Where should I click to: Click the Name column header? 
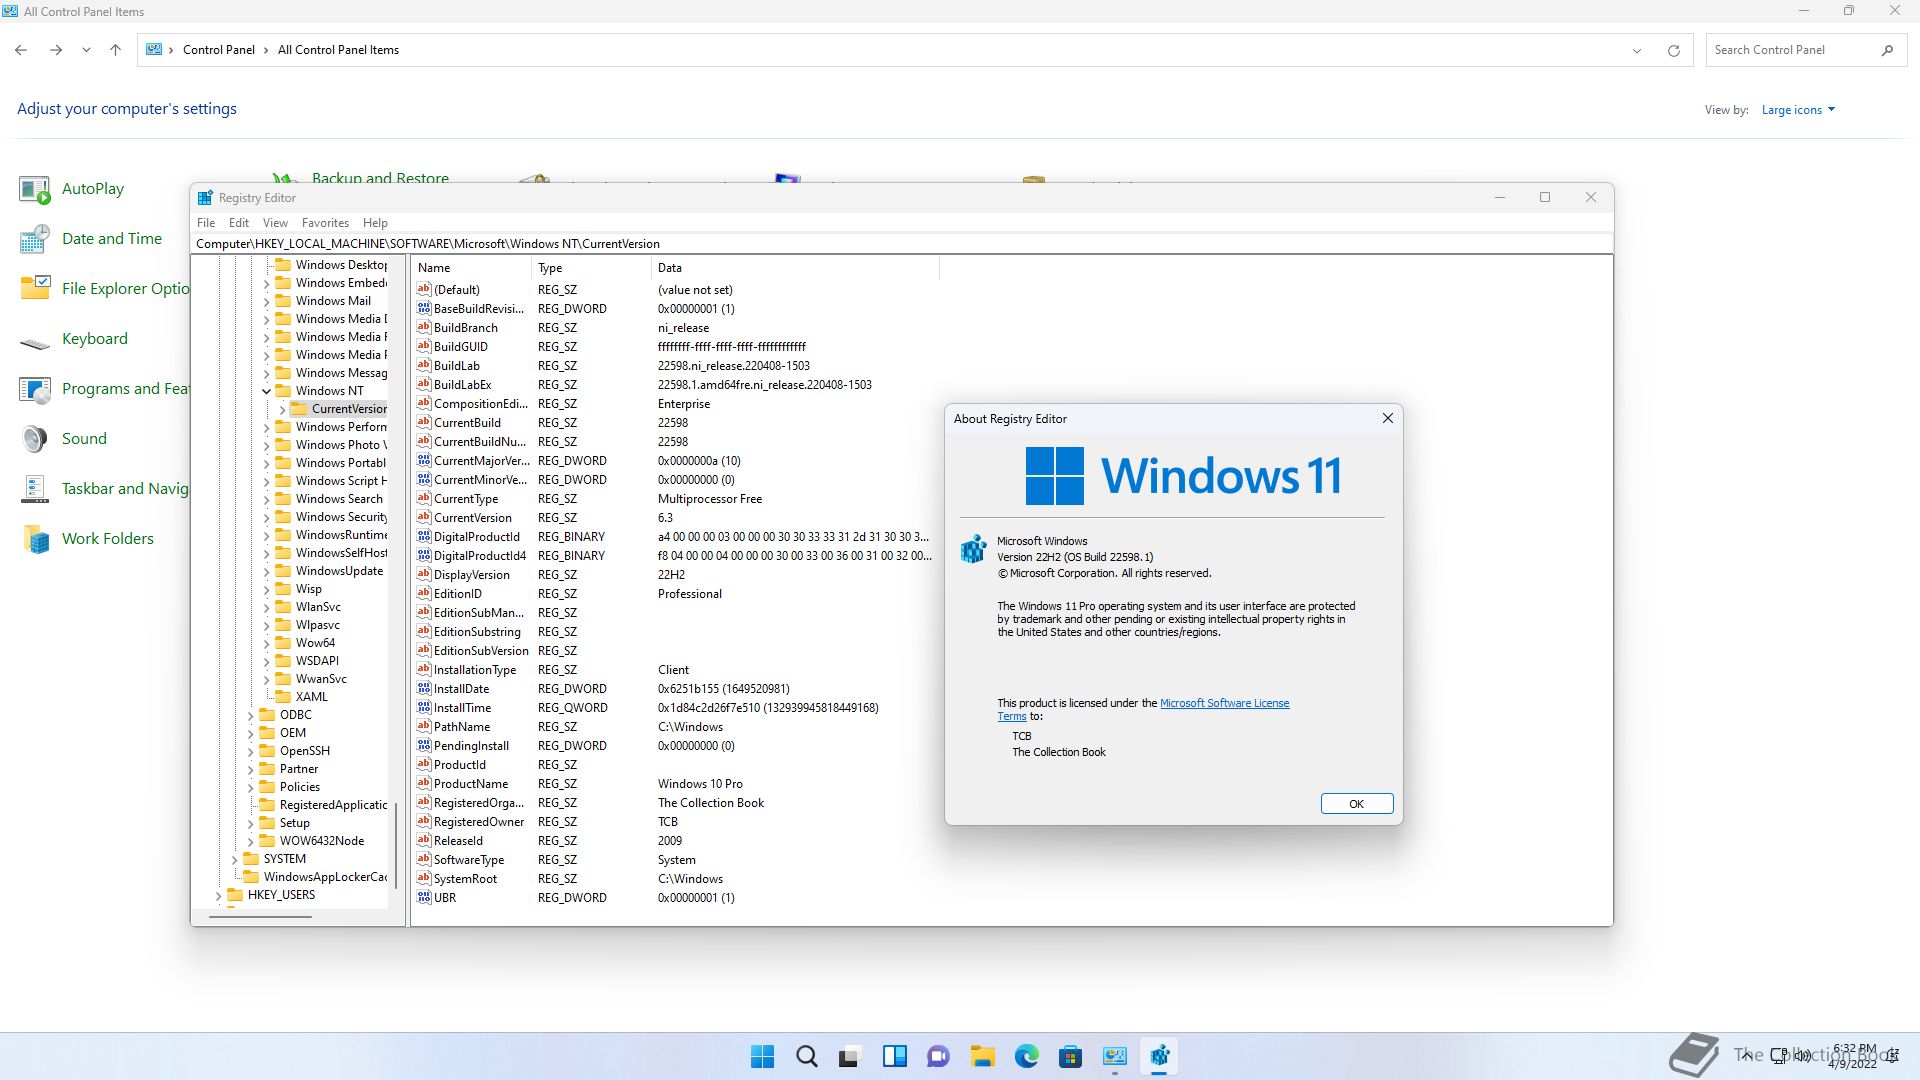[472, 268]
